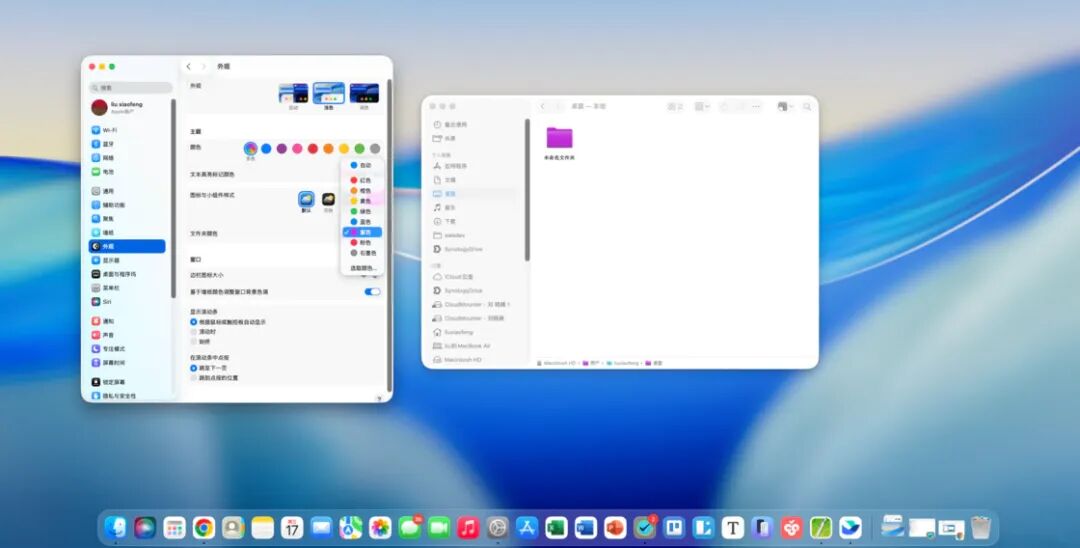Launch Music from the Dock
This screenshot has height=548, width=1080.
468,528
